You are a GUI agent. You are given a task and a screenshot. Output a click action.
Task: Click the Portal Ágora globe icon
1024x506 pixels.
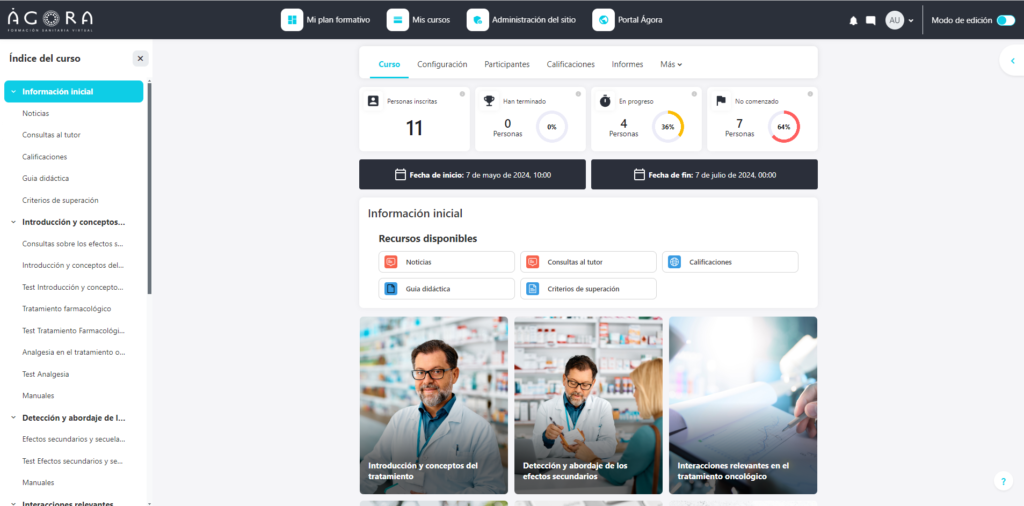click(x=603, y=20)
